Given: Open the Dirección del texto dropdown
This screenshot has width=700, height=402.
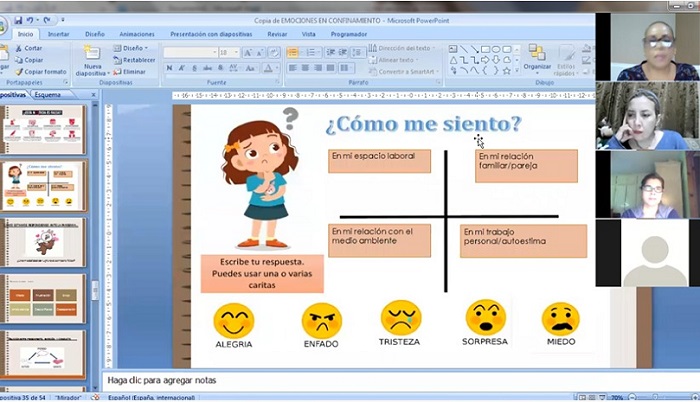Looking at the screenshot, I should coord(404,48).
